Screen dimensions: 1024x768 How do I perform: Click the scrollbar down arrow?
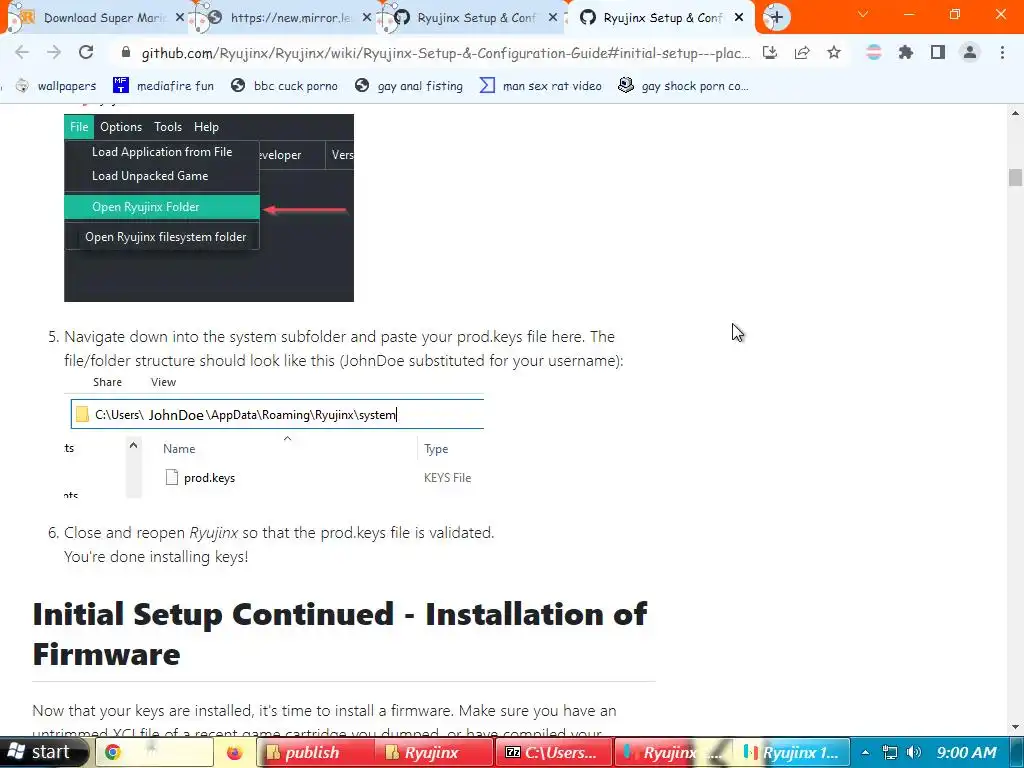(1015, 727)
